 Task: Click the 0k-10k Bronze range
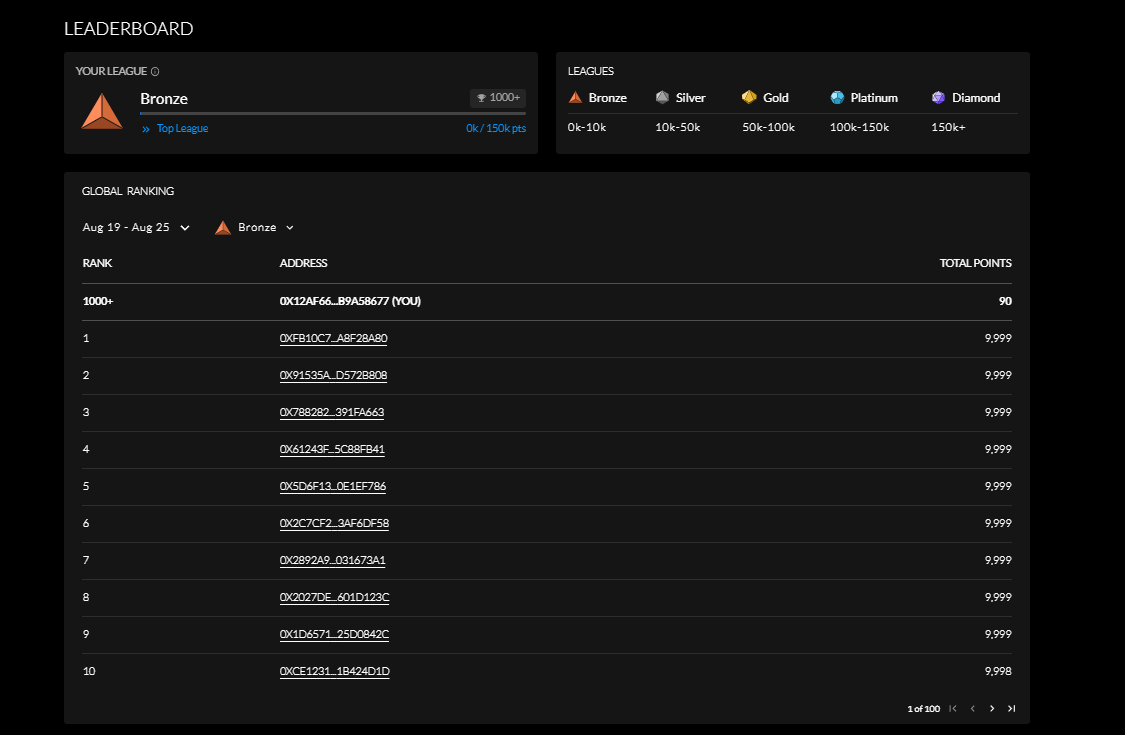click(x=587, y=127)
